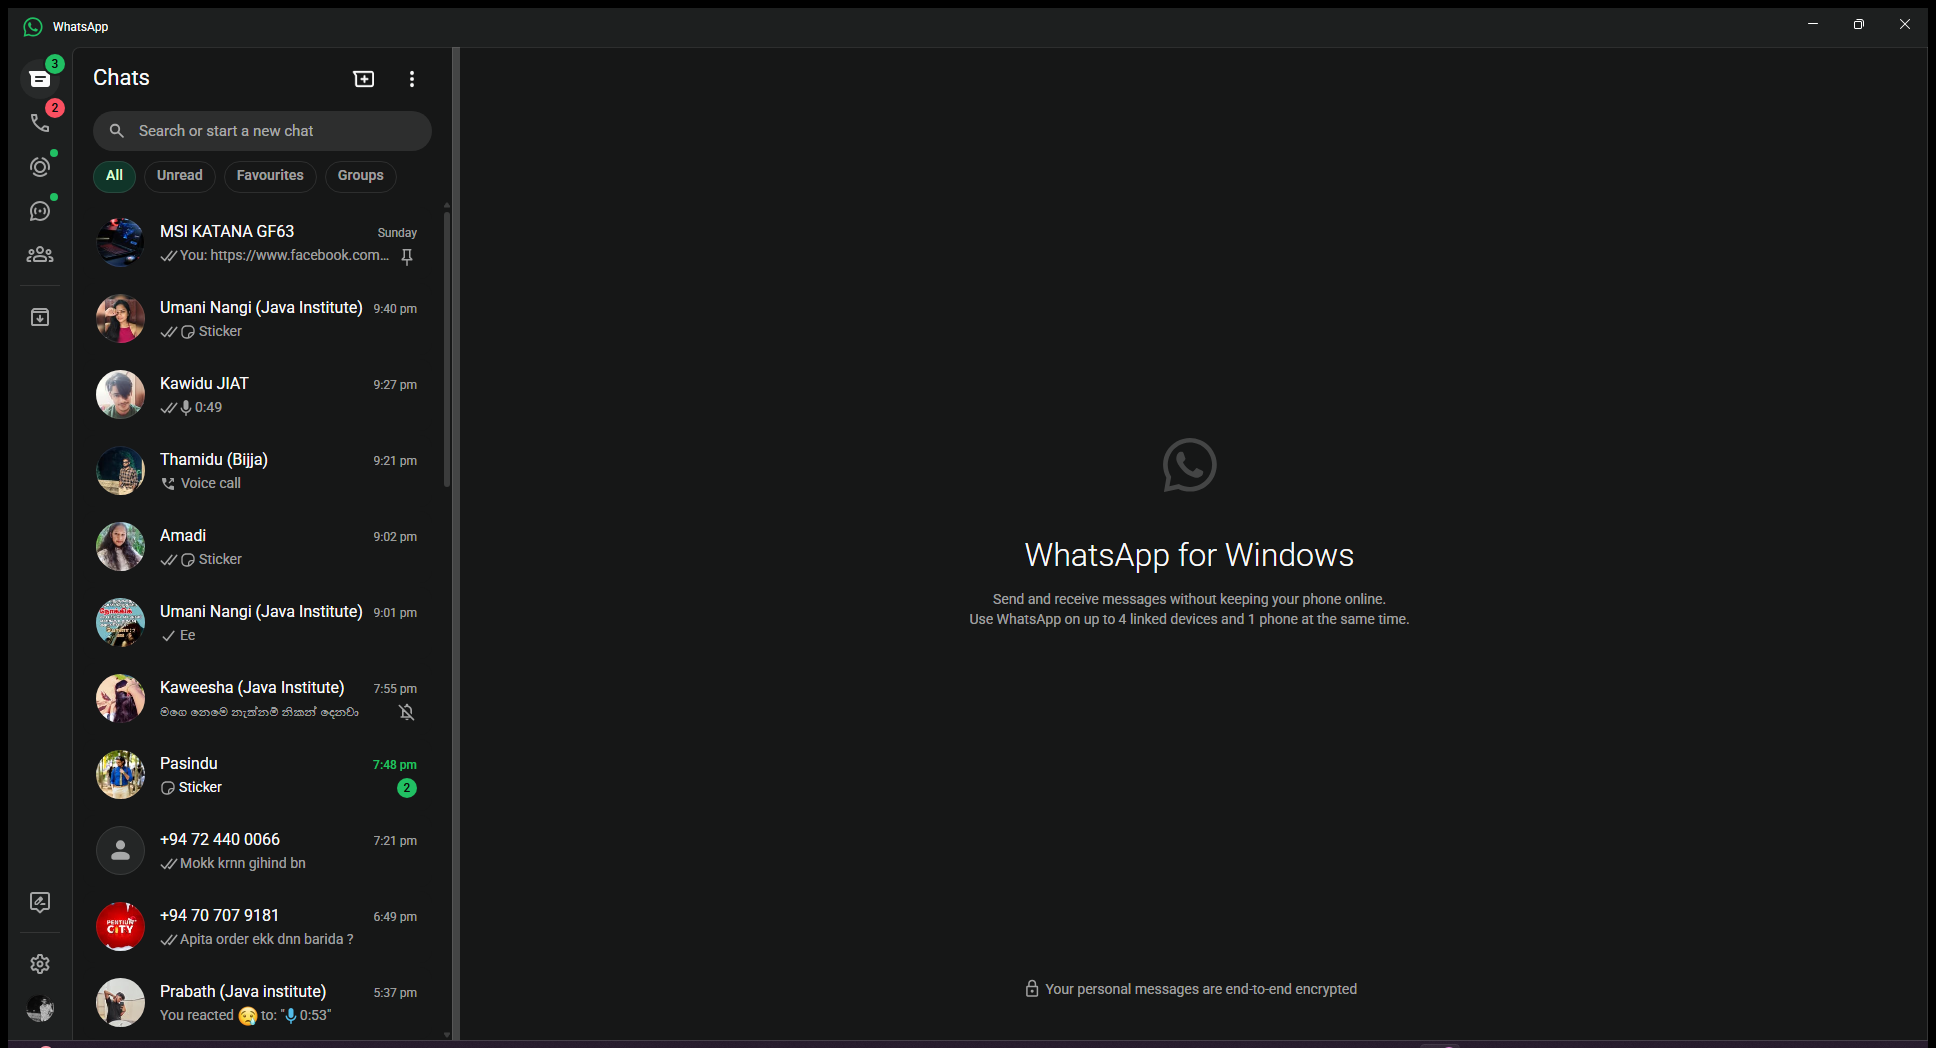Screen dimensions: 1936x1048
Task: Open the chat with +94 70 707 9181
Action: [262, 927]
